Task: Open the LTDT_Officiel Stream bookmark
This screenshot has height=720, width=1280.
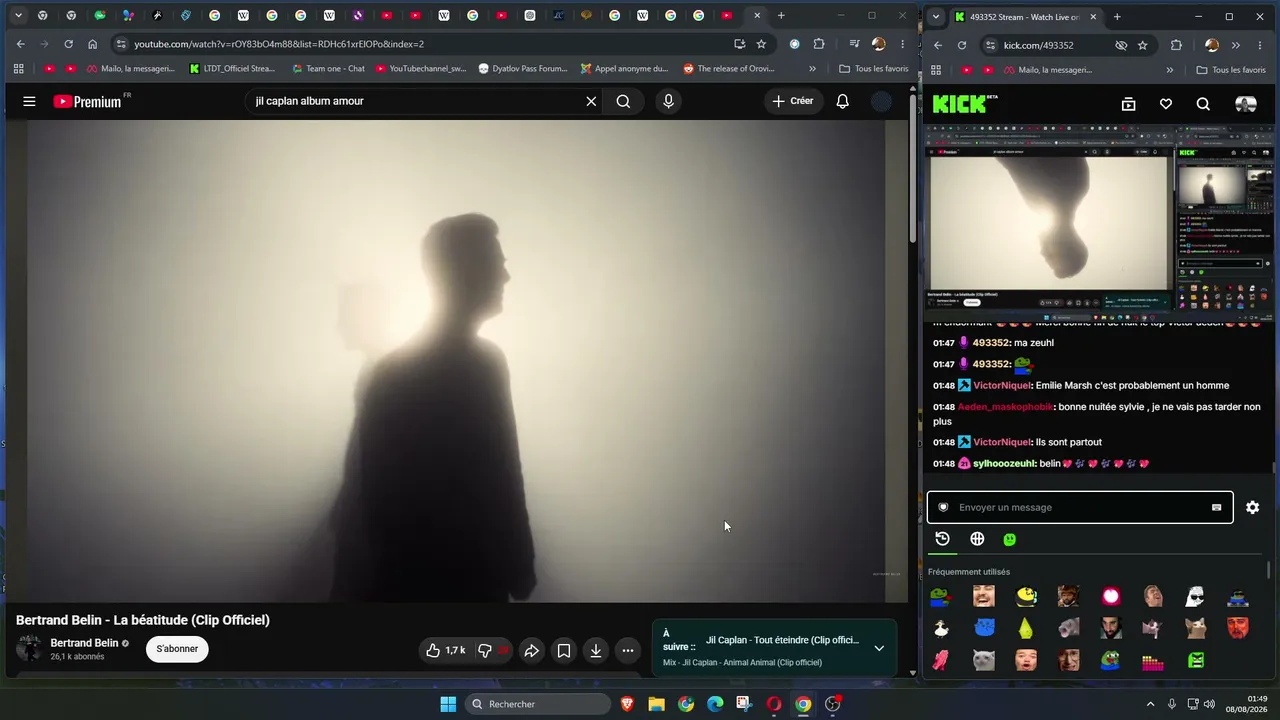Action: [232, 69]
